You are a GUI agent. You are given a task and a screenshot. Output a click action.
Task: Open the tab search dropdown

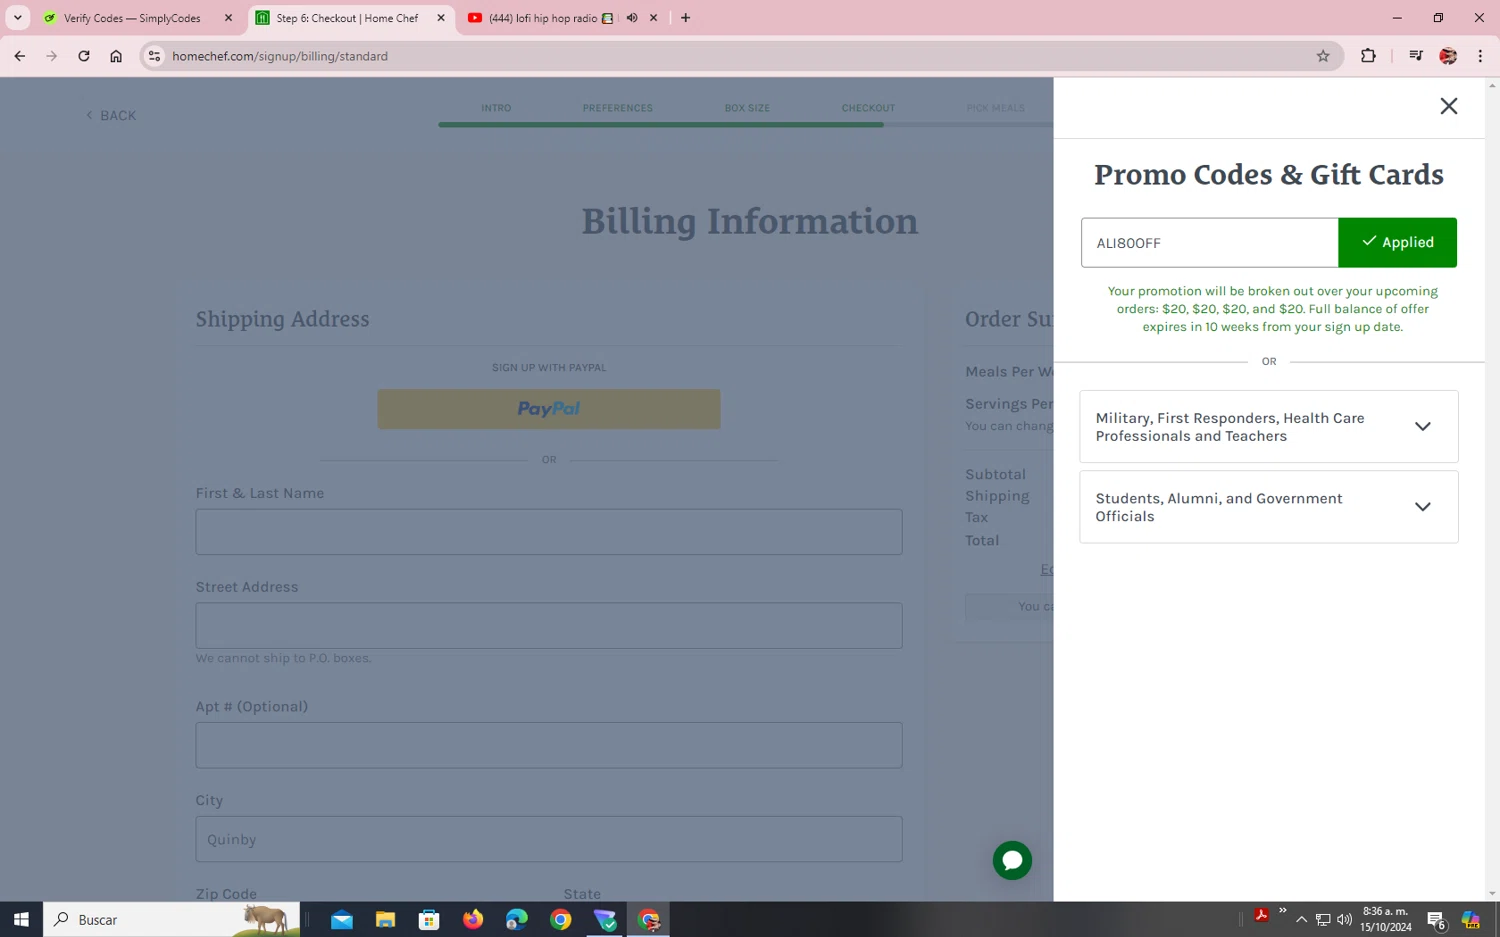pos(18,18)
